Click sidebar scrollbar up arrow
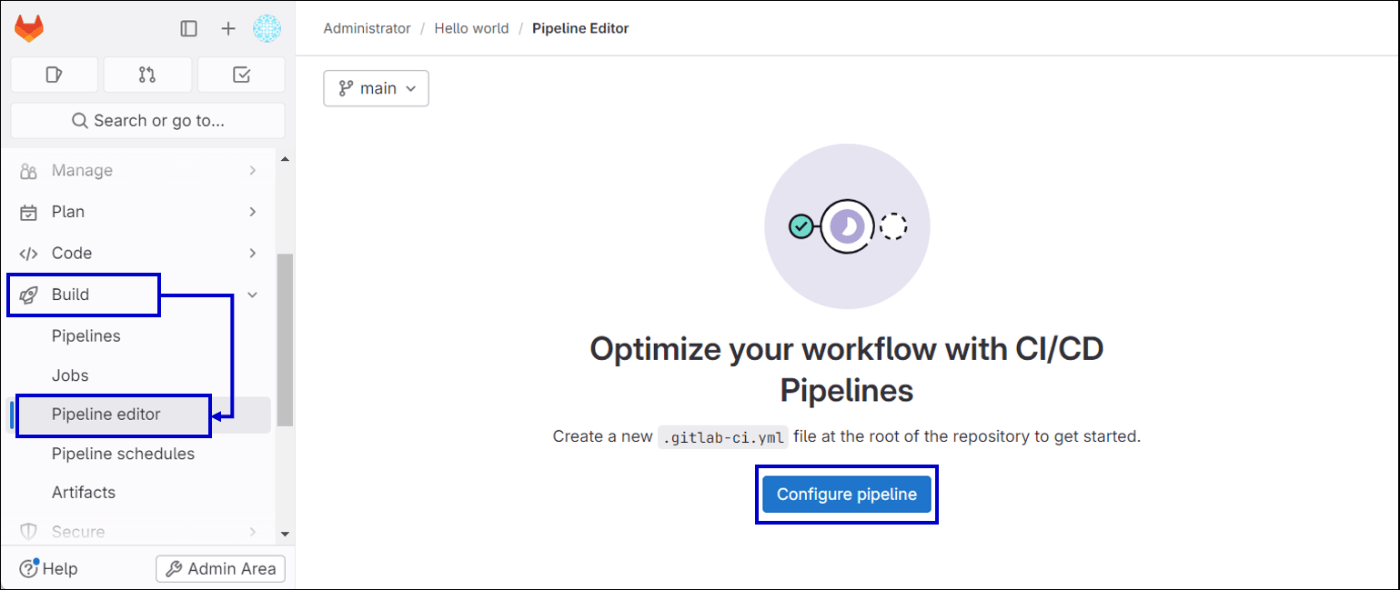The width and height of the screenshot is (1400, 590). click(x=285, y=159)
